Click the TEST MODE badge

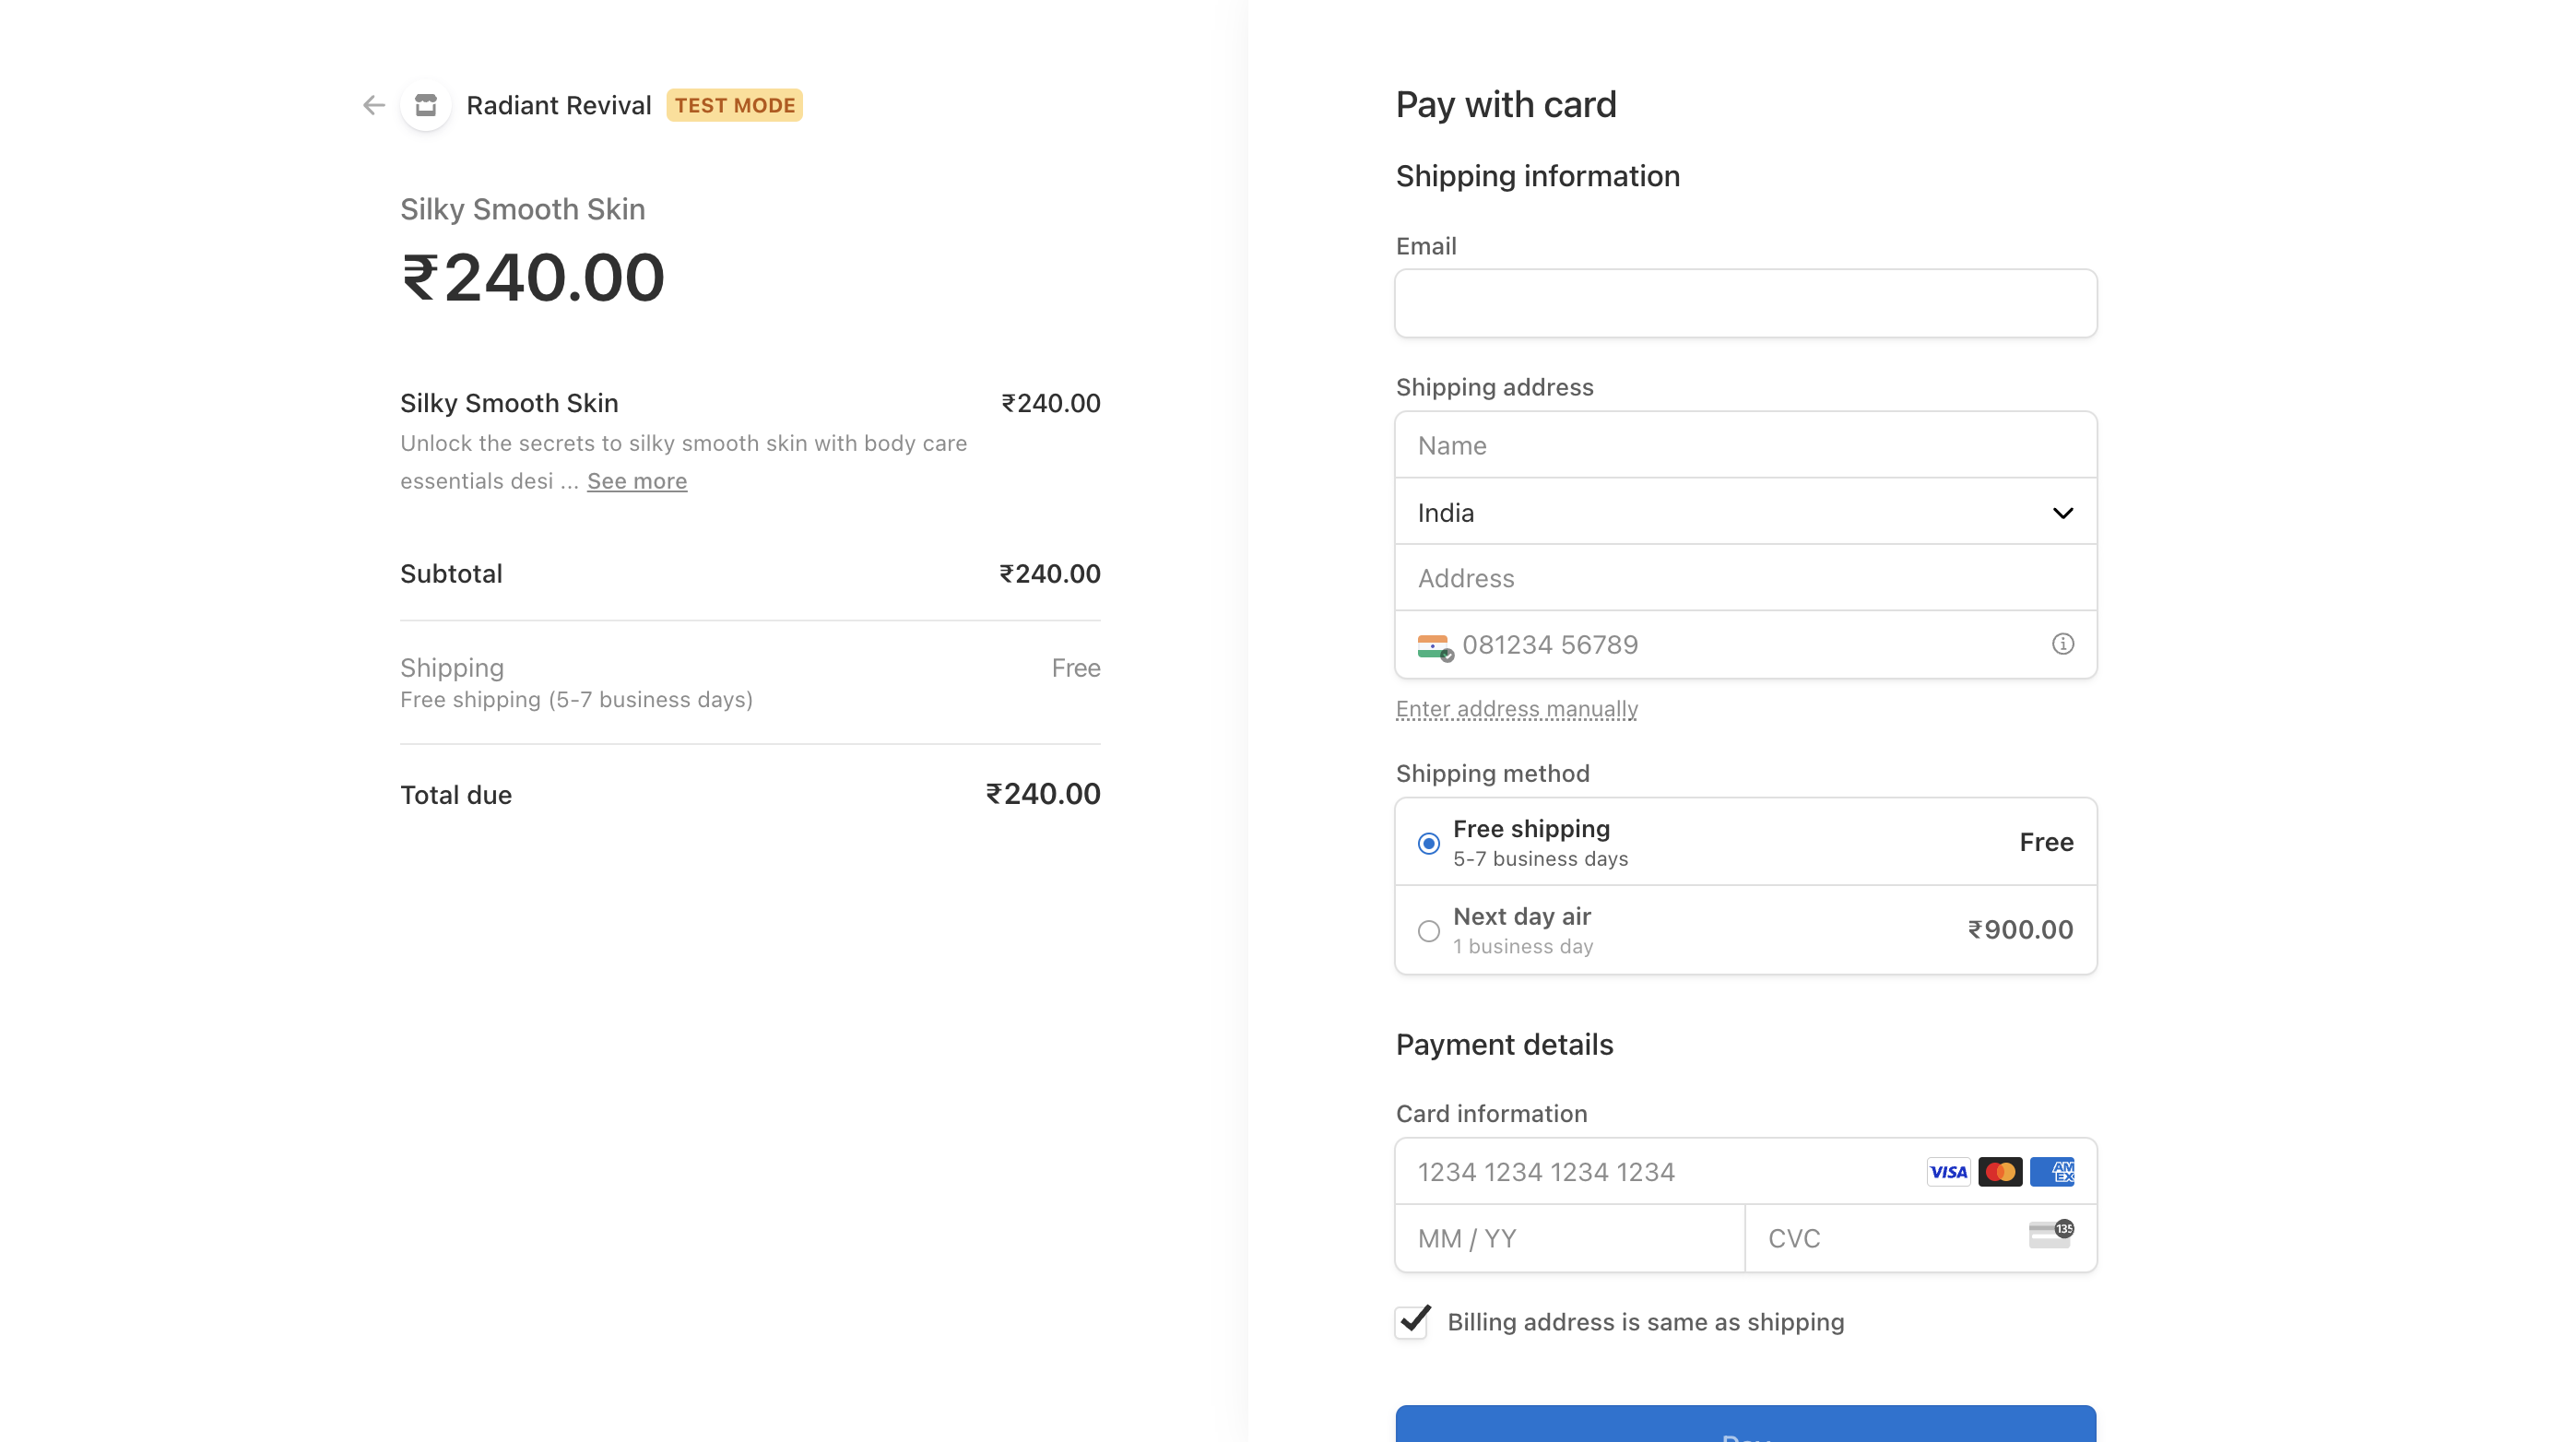click(734, 104)
